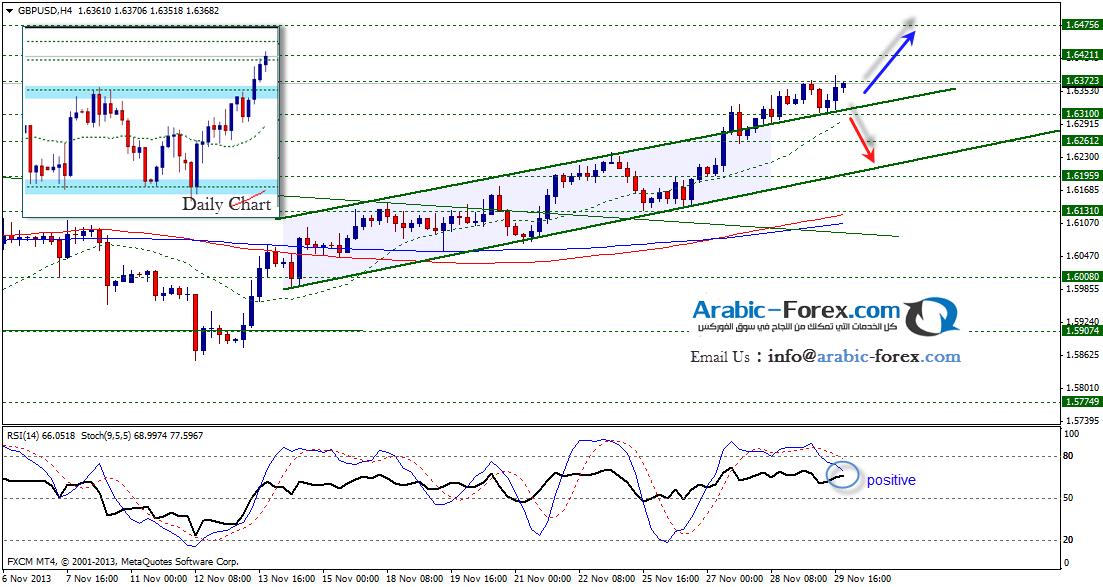Click the 1.61070 price scale value
The height and width of the screenshot is (587, 1103).
1082,222
